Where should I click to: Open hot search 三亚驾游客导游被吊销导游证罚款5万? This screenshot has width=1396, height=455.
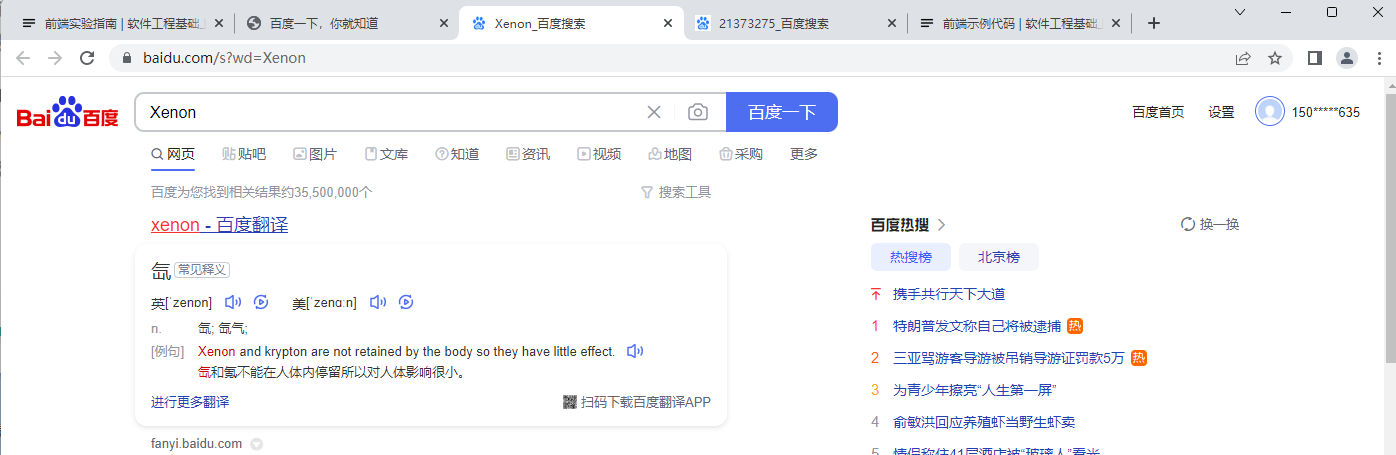(1009, 358)
